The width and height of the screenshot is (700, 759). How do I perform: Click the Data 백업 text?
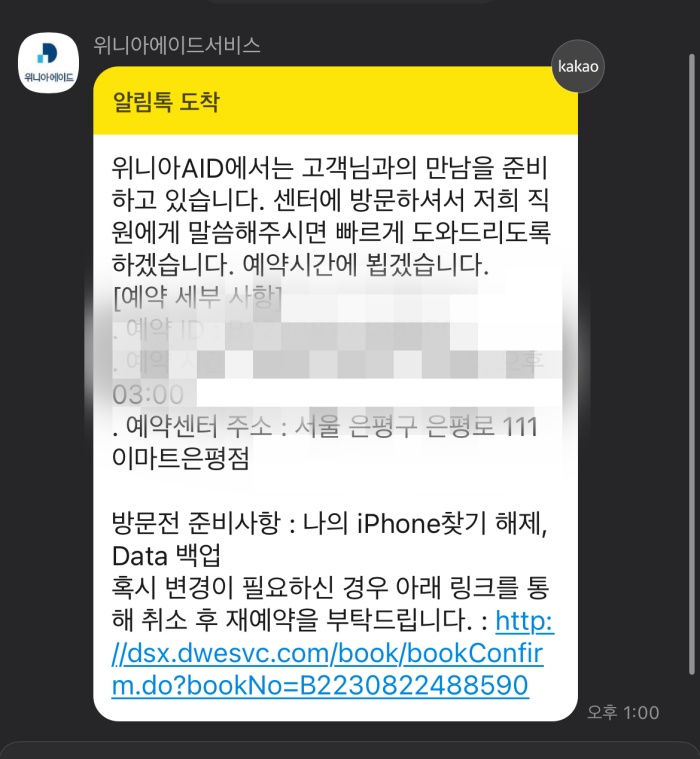coord(167,556)
